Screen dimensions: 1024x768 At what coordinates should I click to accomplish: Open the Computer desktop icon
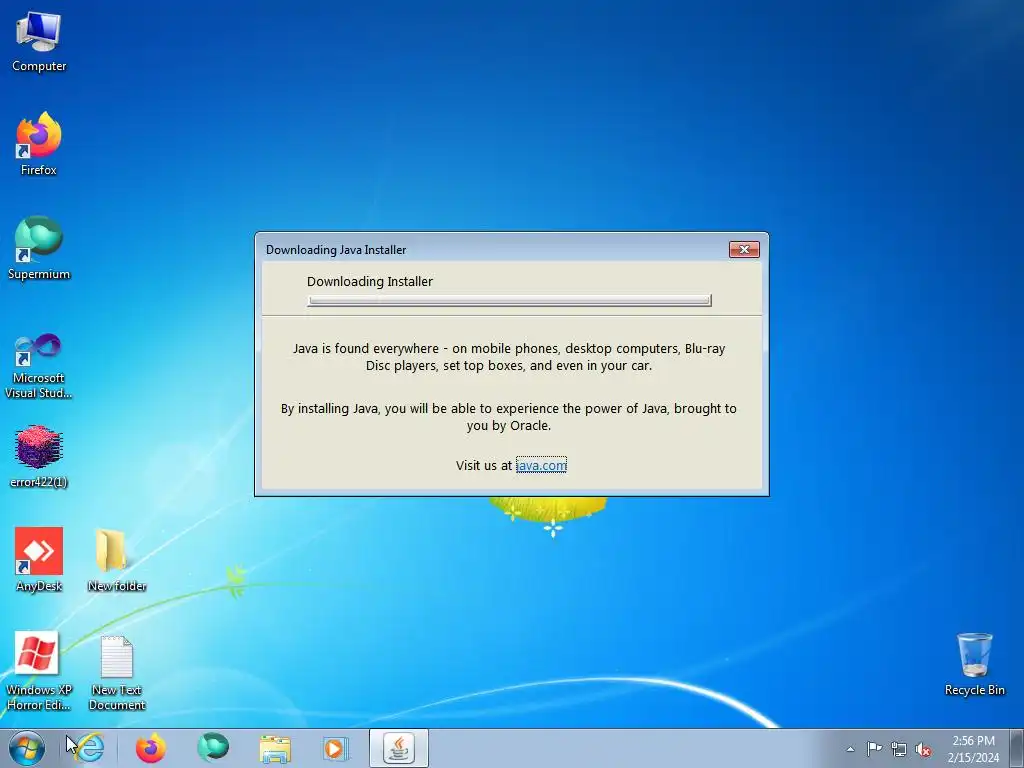coord(39,41)
